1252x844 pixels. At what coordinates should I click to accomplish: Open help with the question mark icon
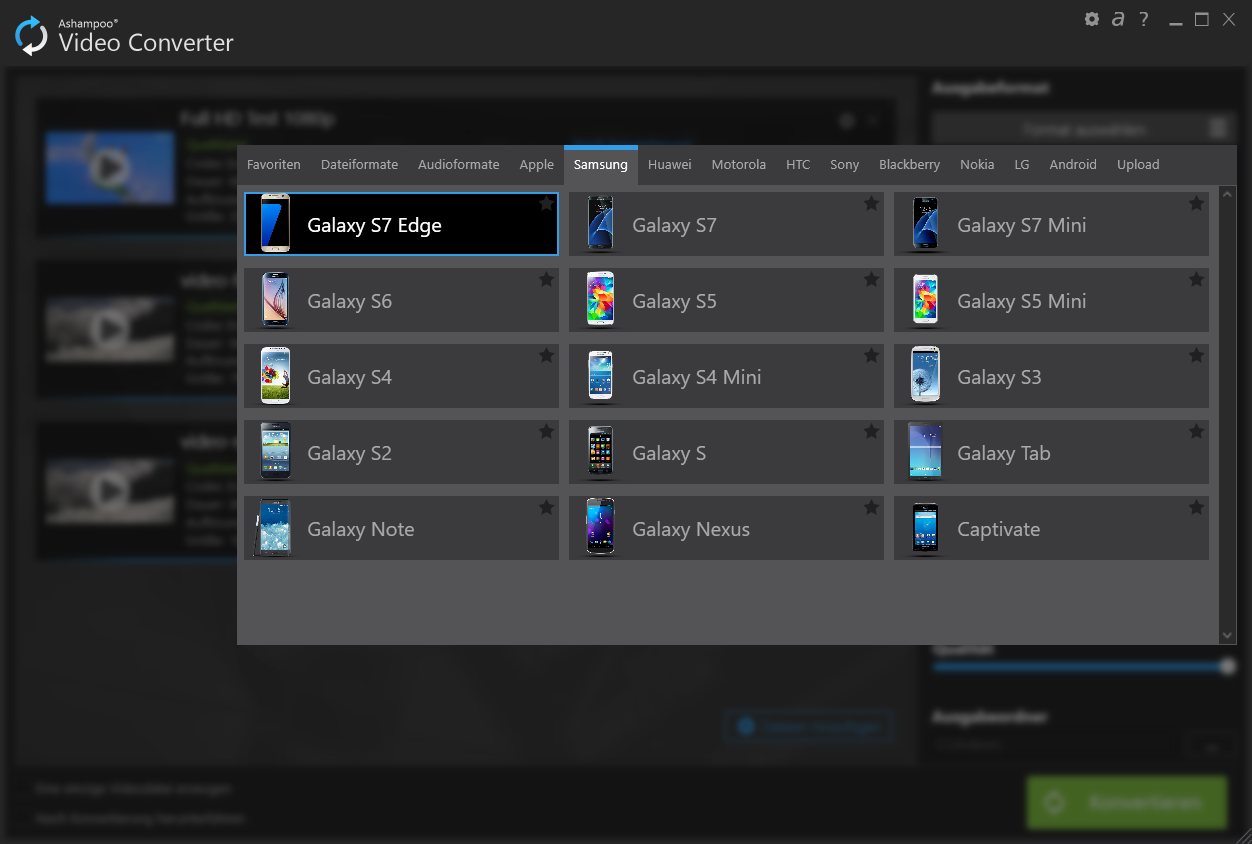1144,19
